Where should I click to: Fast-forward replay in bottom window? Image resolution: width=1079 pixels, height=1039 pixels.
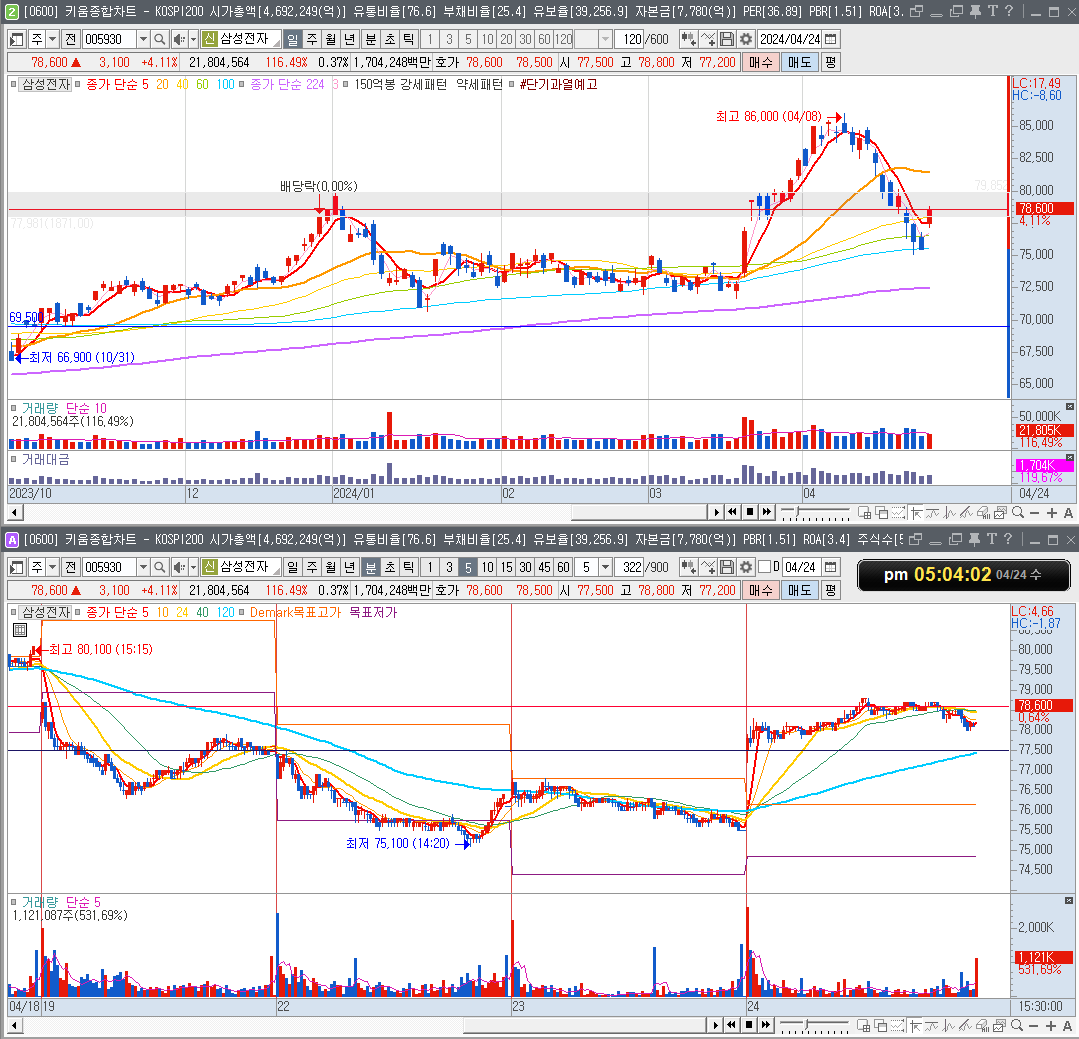click(x=767, y=1025)
